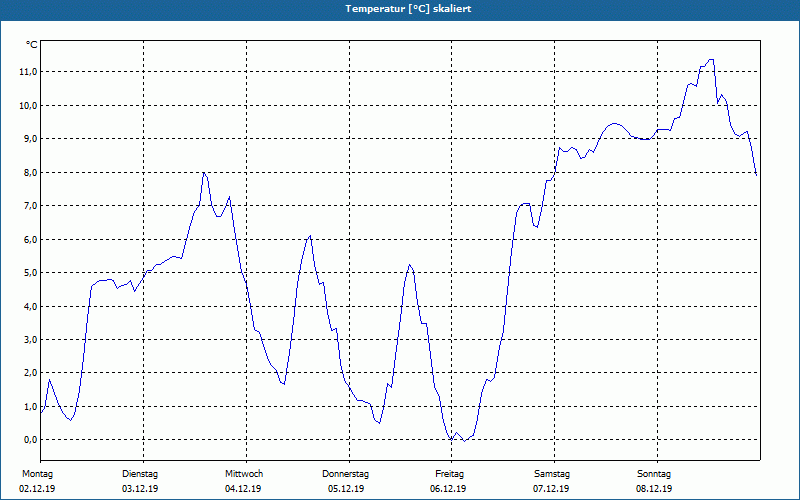Select the 06.12.19 date label
This screenshot has width=800, height=500.
448,489
